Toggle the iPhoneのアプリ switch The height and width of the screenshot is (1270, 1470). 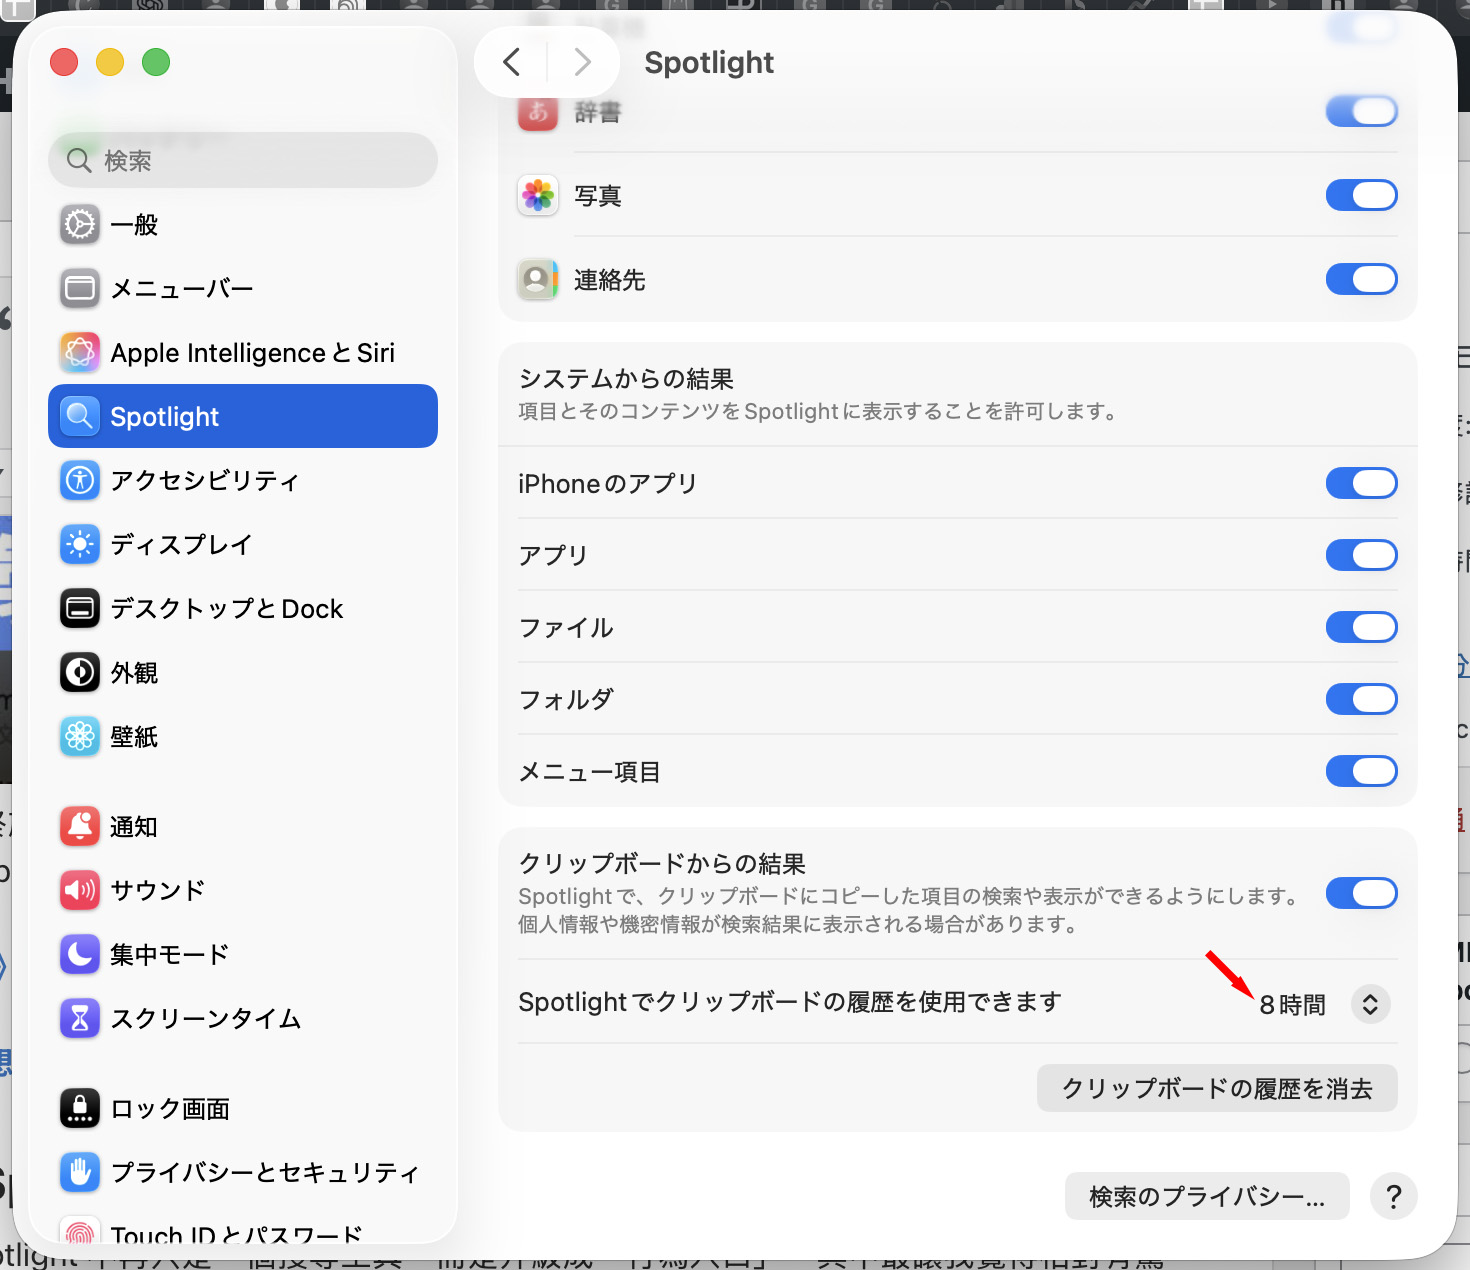(x=1361, y=484)
